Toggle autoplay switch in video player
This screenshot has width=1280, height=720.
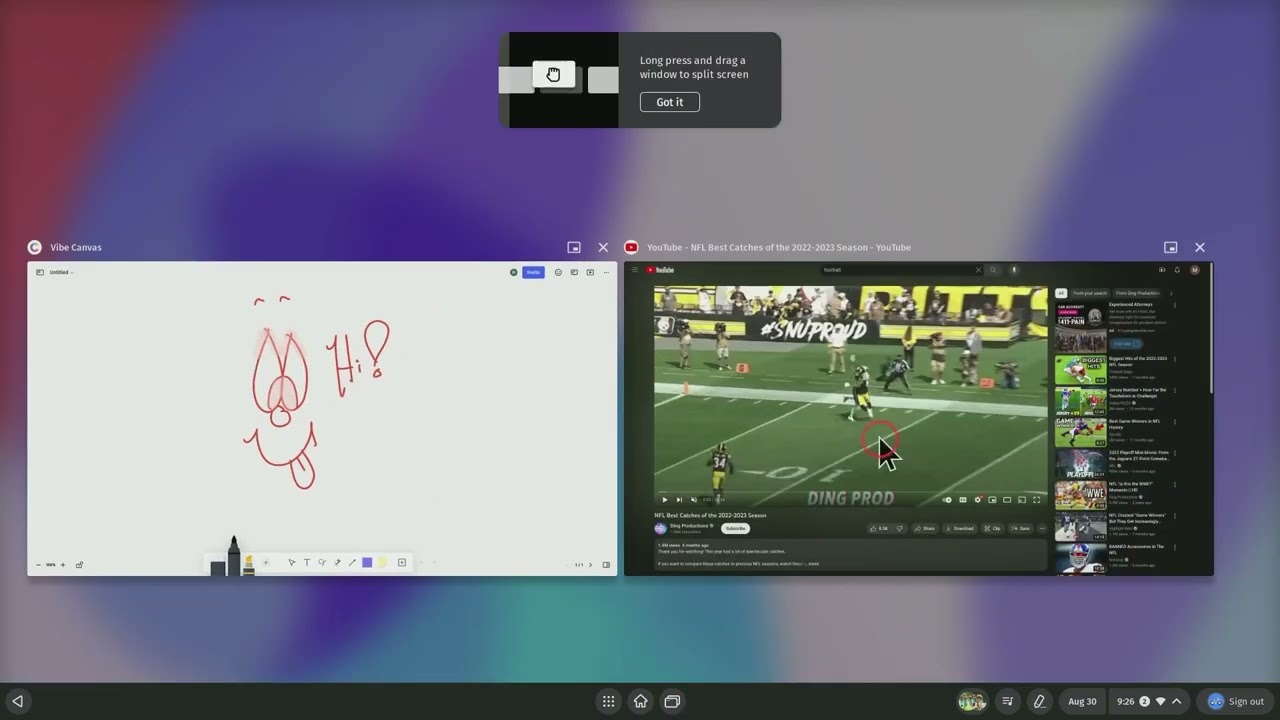(947, 500)
